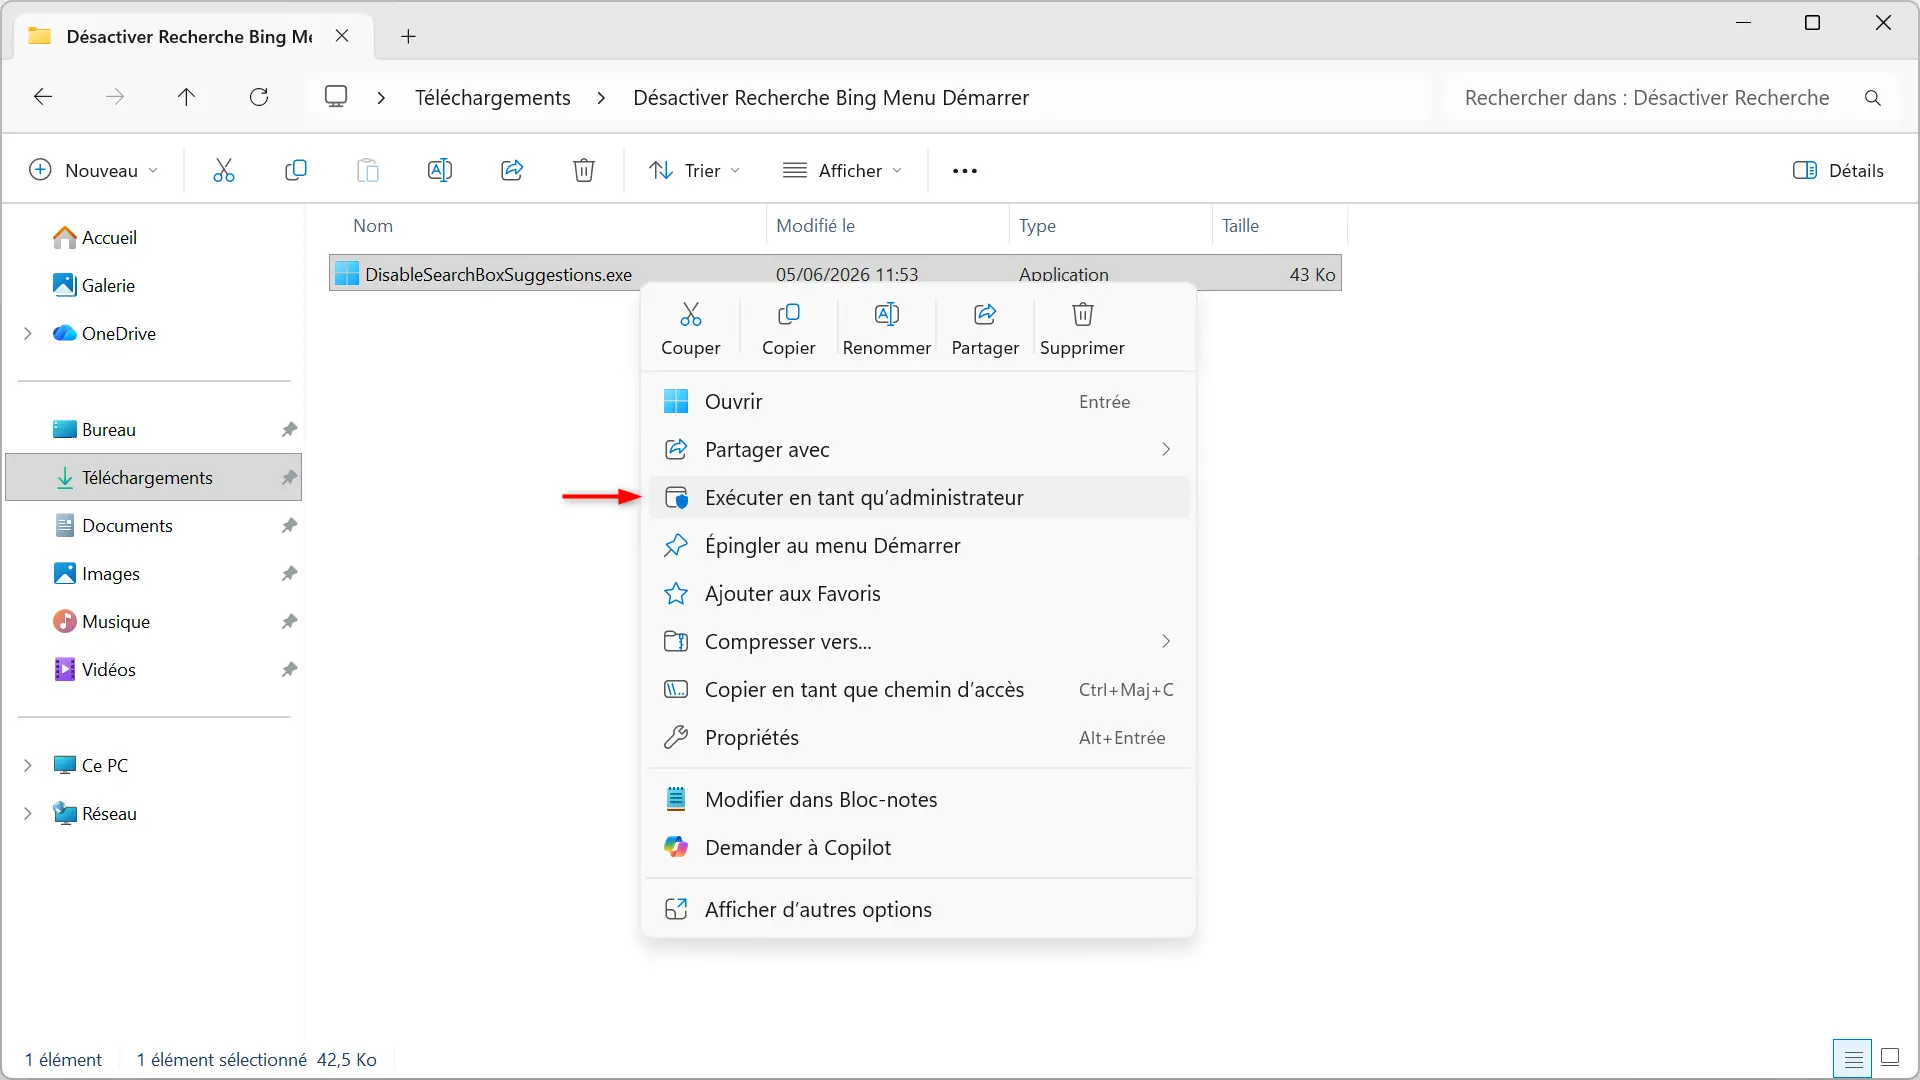
Task: Click Désactiver Recherche Bing Menu Démarrer breadcrumb
Action: click(x=831, y=98)
